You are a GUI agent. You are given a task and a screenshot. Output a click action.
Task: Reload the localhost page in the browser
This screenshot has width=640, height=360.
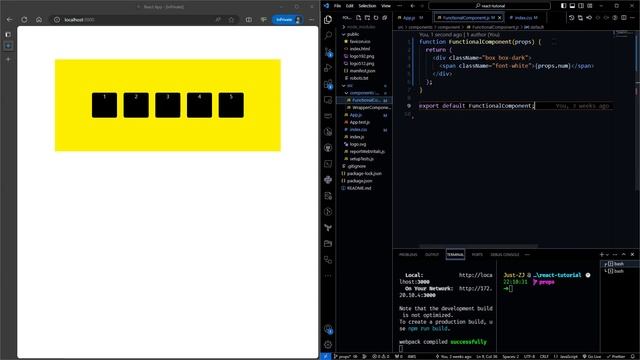click(24, 20)
